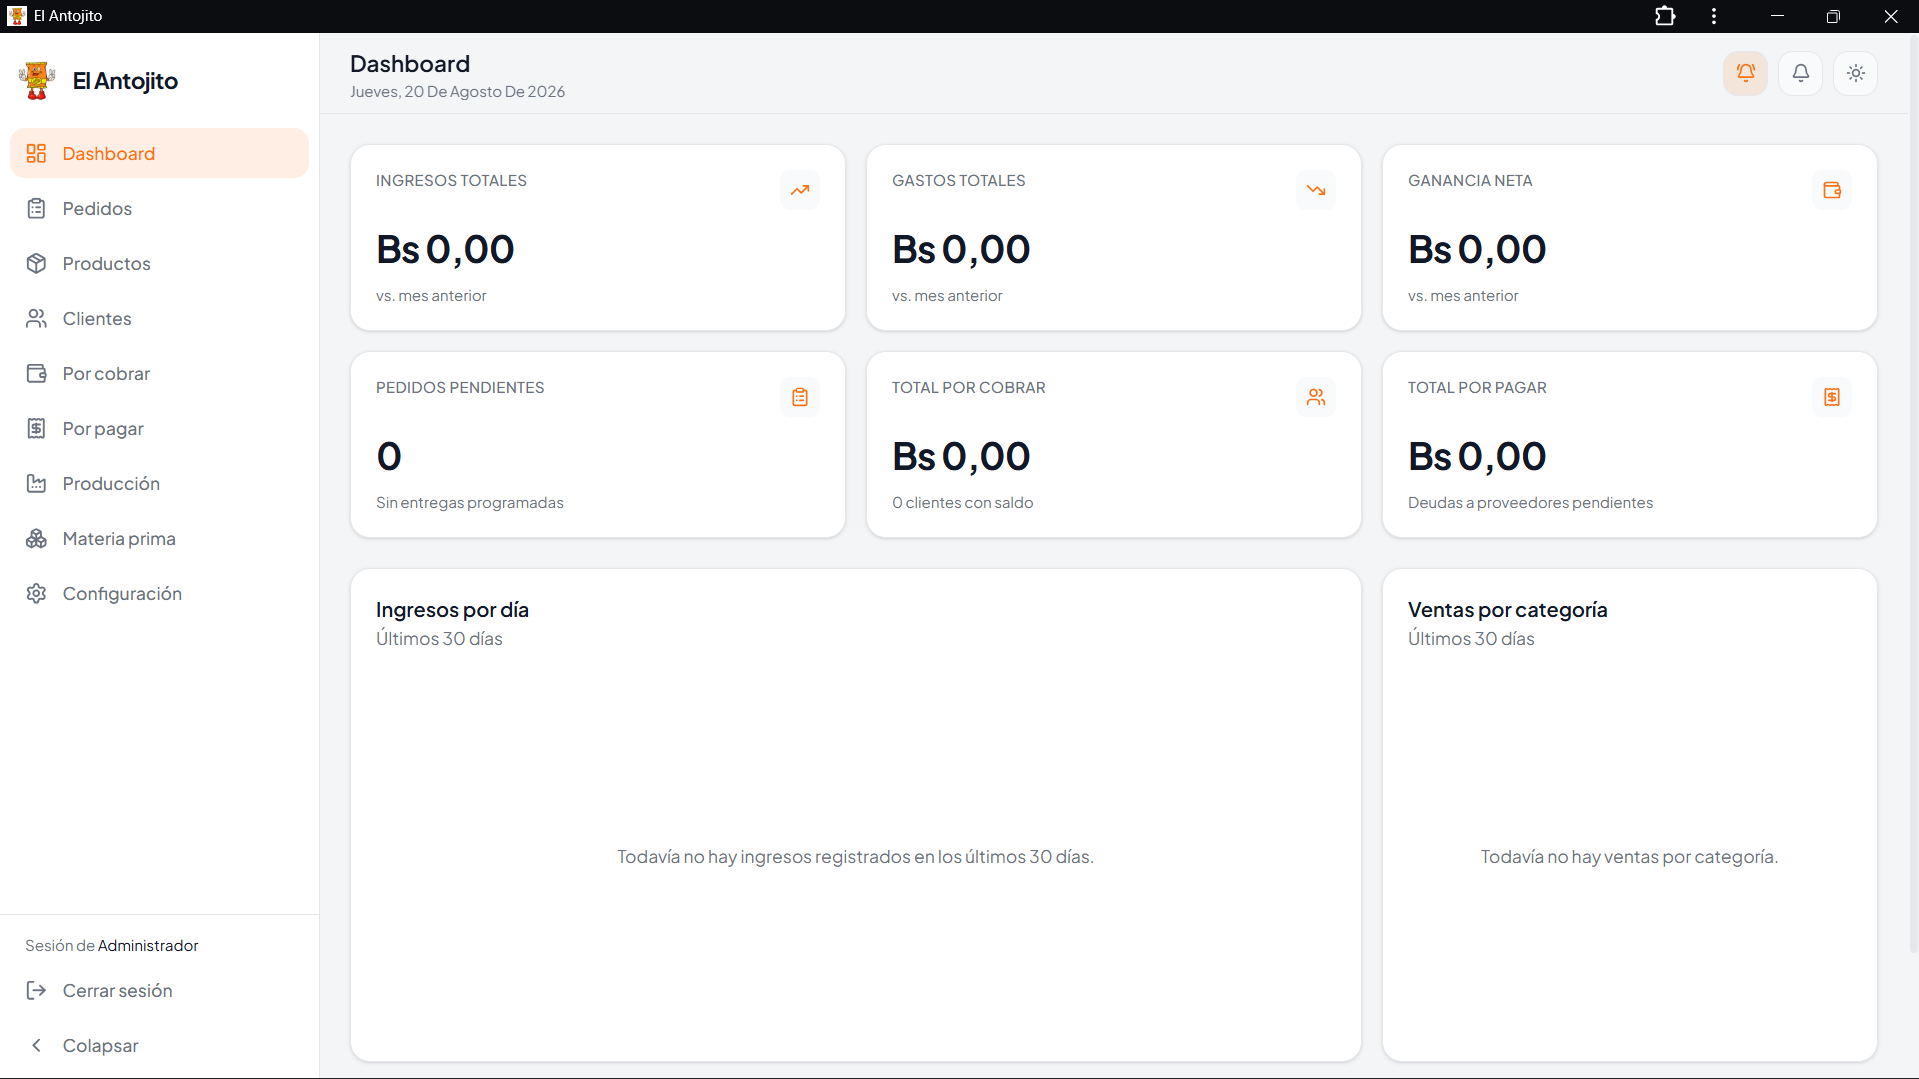Click the orange ringing bell alerts icon
Image resolution: width=1919 pixels, height=1079 pixels.
tap(1745, 73)
